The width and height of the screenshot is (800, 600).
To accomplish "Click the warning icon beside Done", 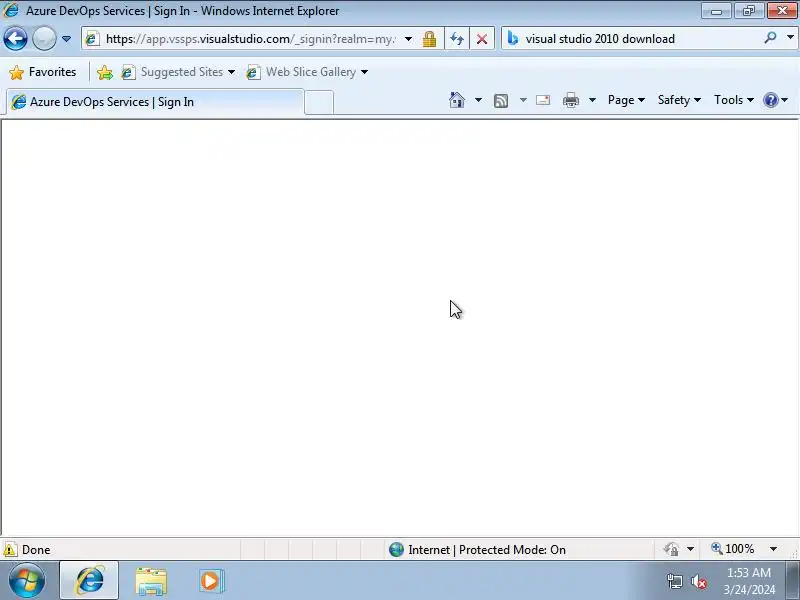I will coord(10,549).
